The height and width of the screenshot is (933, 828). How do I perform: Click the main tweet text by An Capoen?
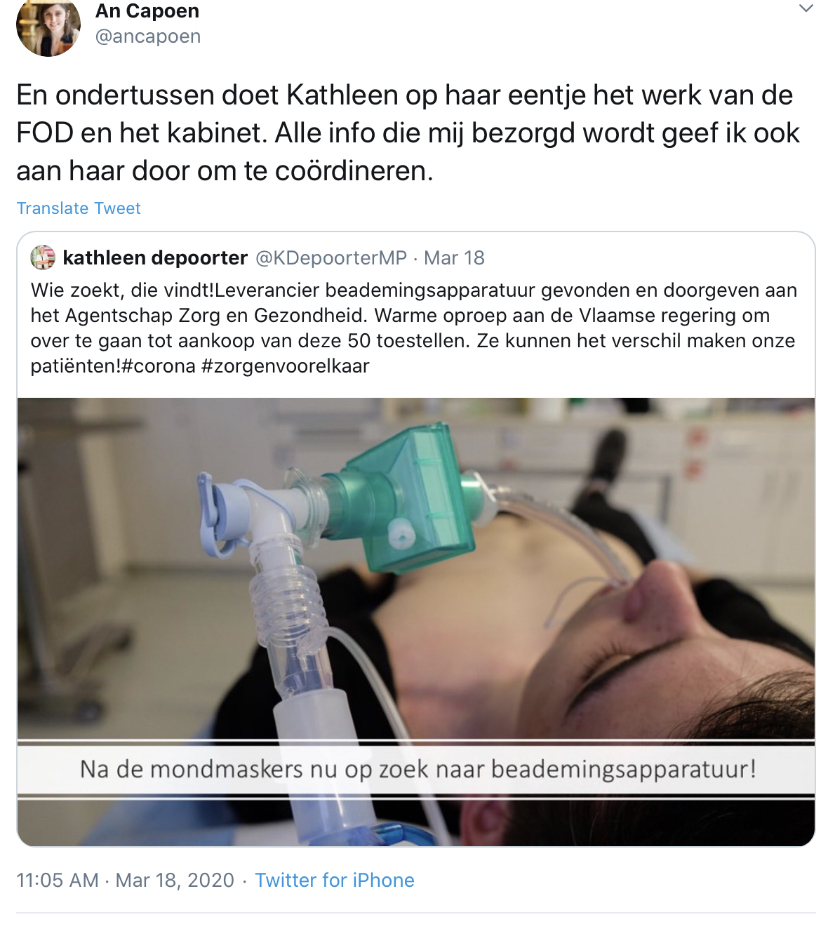pyautogui.click(x=407, y=133)
